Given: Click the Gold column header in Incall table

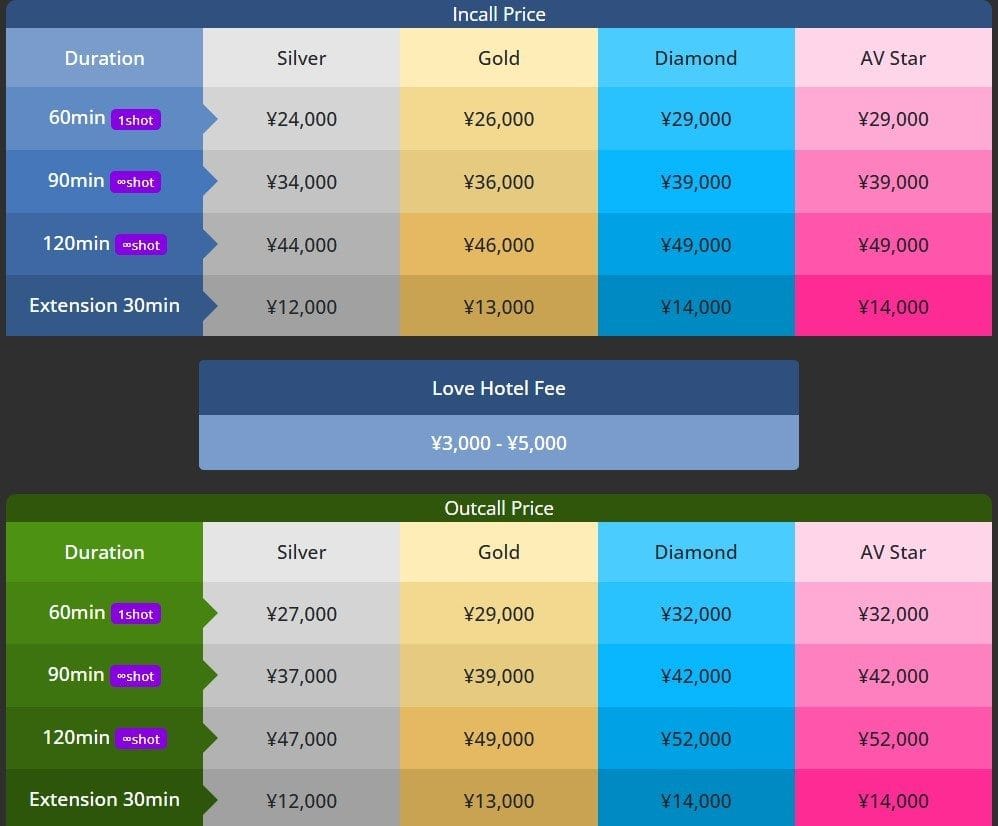Looking at the screenshot, I should coord(499,58).
